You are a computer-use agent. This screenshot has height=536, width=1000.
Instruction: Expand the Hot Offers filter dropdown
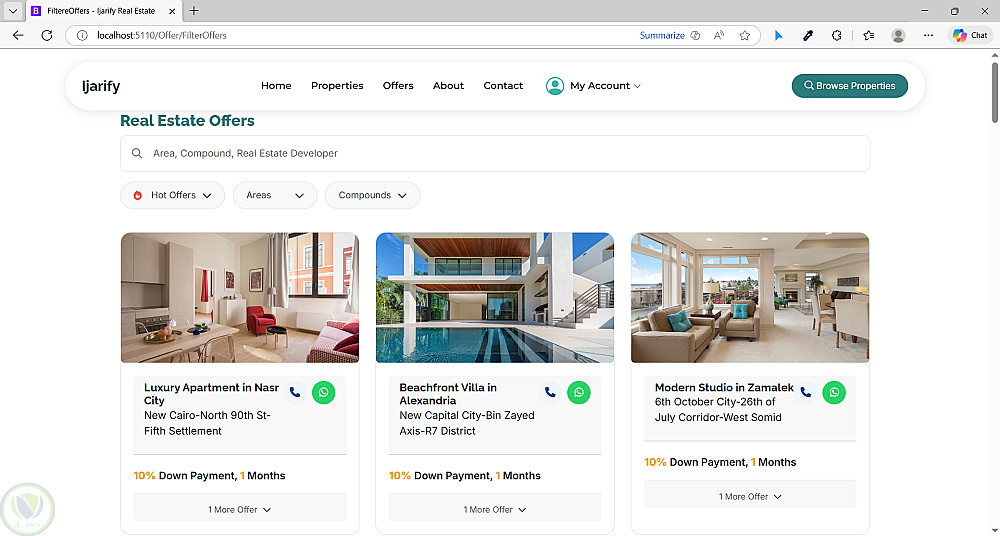pos(172,195)
